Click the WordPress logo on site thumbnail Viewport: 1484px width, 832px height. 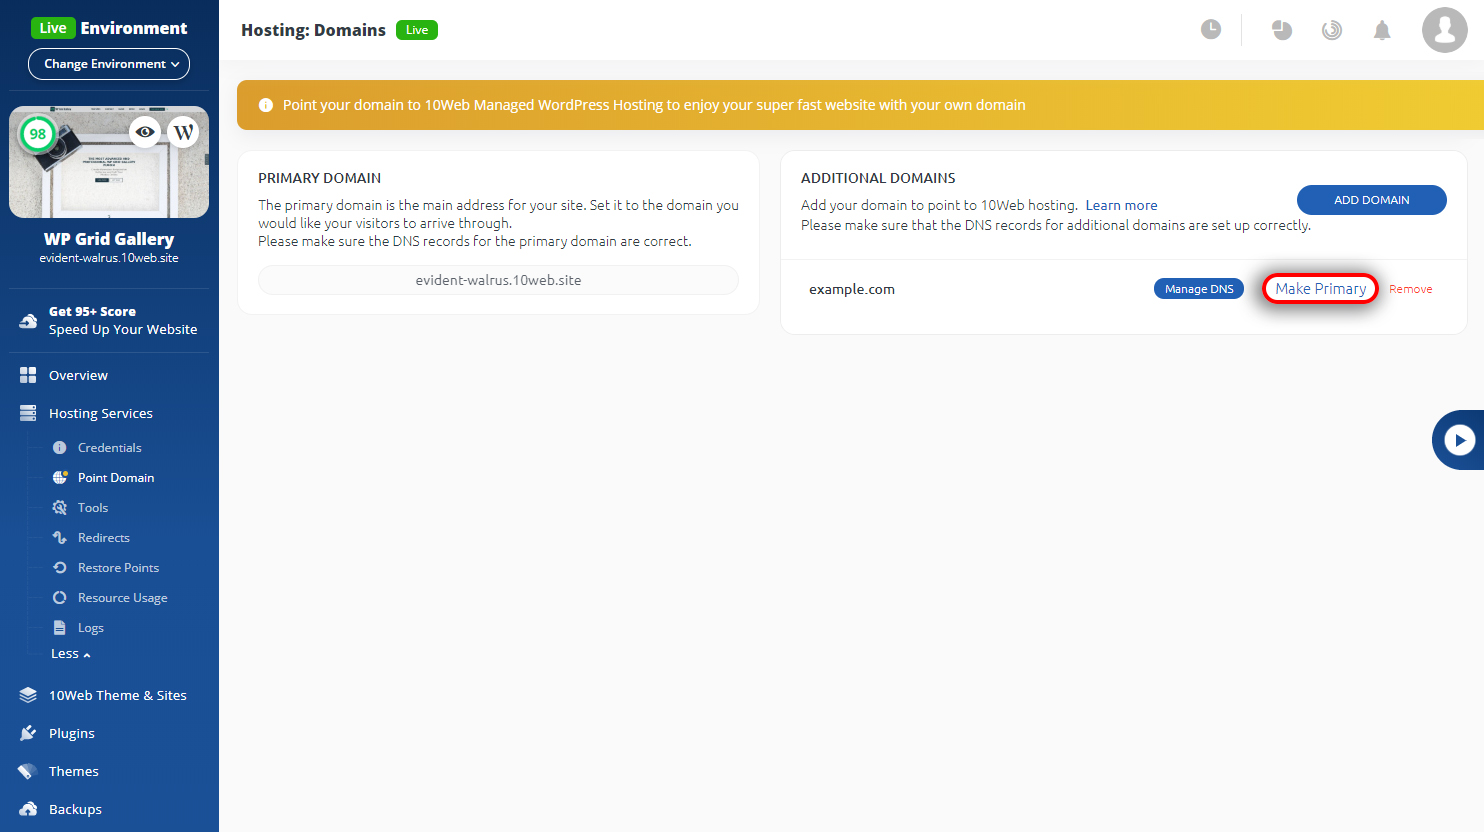click(184, 132)
